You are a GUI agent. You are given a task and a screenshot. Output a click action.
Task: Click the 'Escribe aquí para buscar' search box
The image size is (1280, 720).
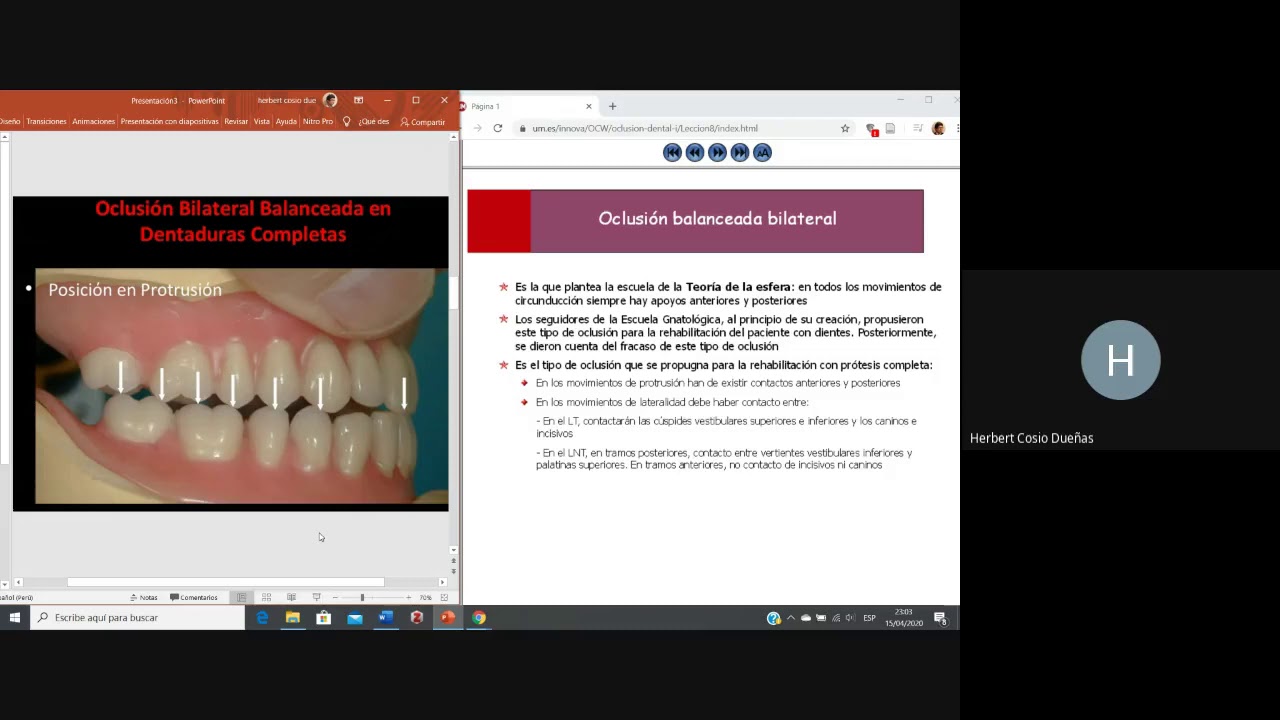(138, 618)
